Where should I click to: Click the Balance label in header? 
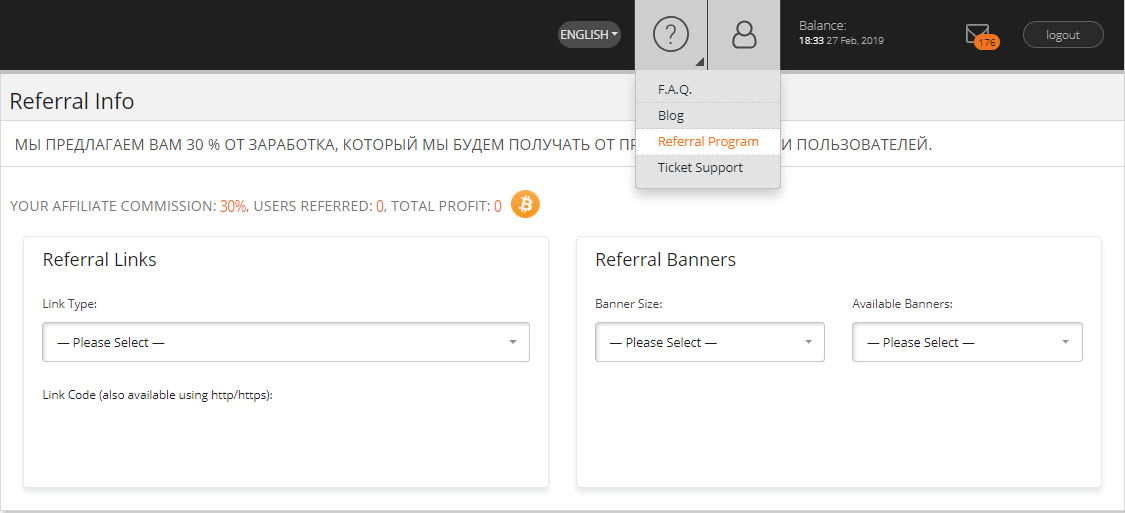point(822,25)
